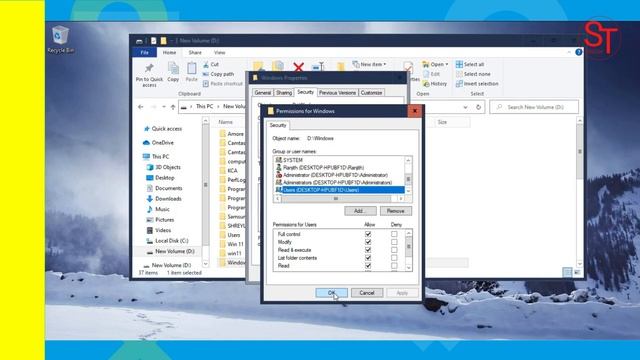The height and width of the screenshot is (360, 640).
Task: Toggle Allow checkbox for Modify
Action: [368, 242]
